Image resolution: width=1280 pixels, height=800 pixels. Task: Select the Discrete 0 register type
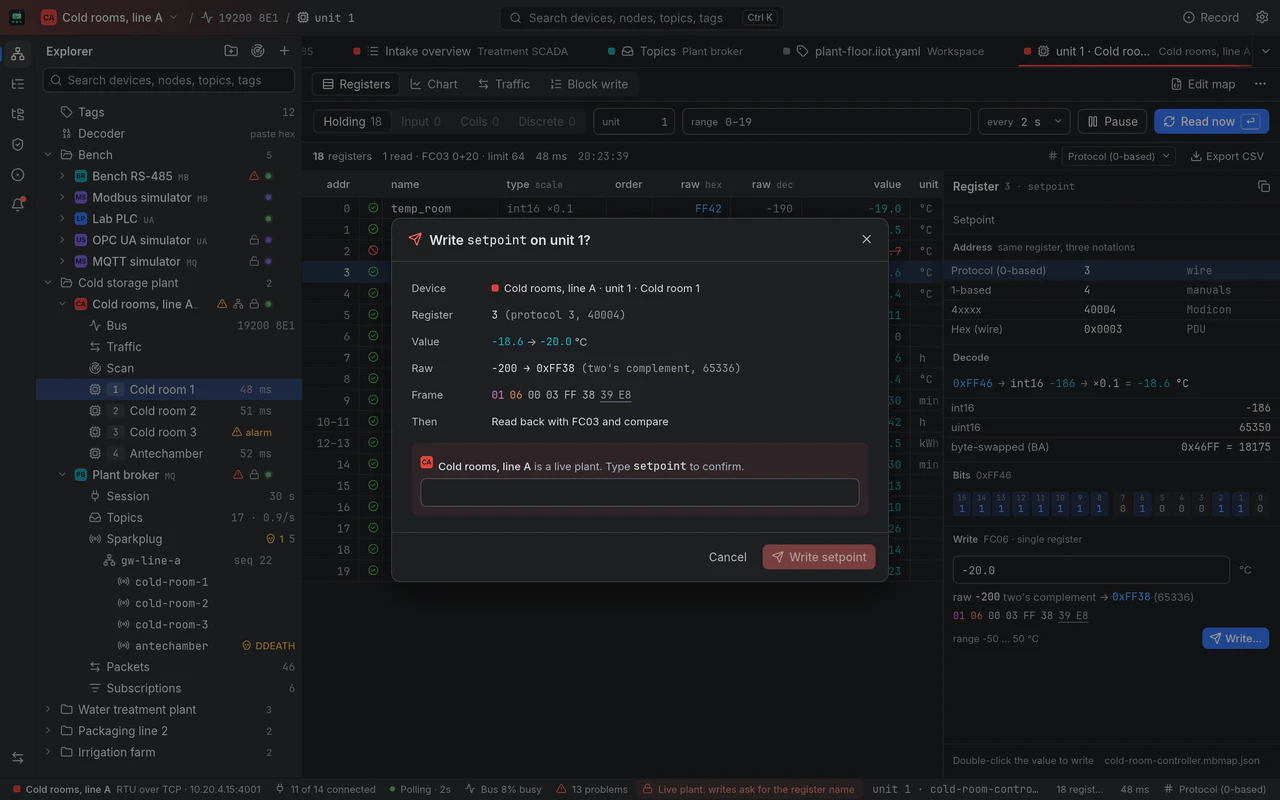547,121
